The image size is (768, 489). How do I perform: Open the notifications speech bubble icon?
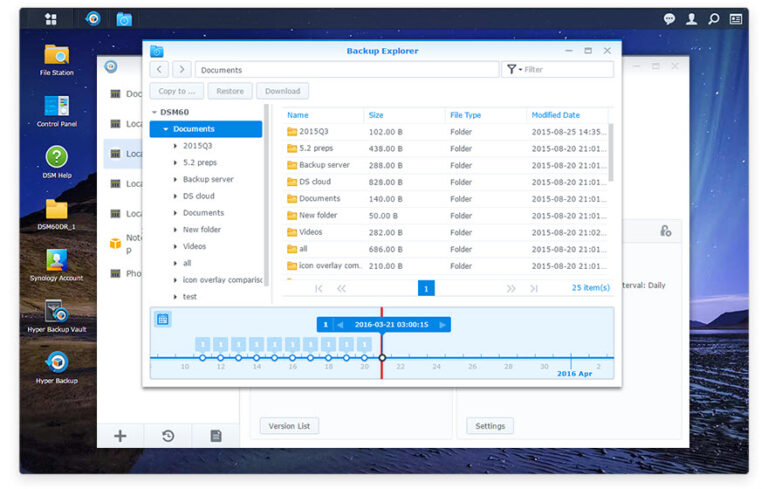669,19
